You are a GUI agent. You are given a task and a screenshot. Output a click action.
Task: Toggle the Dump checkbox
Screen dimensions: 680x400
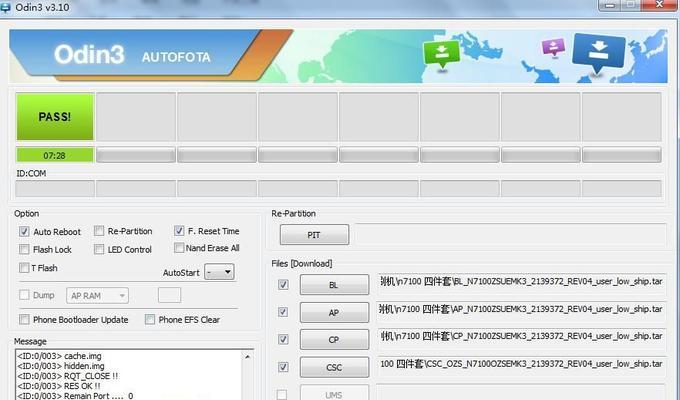coord(24,295)
